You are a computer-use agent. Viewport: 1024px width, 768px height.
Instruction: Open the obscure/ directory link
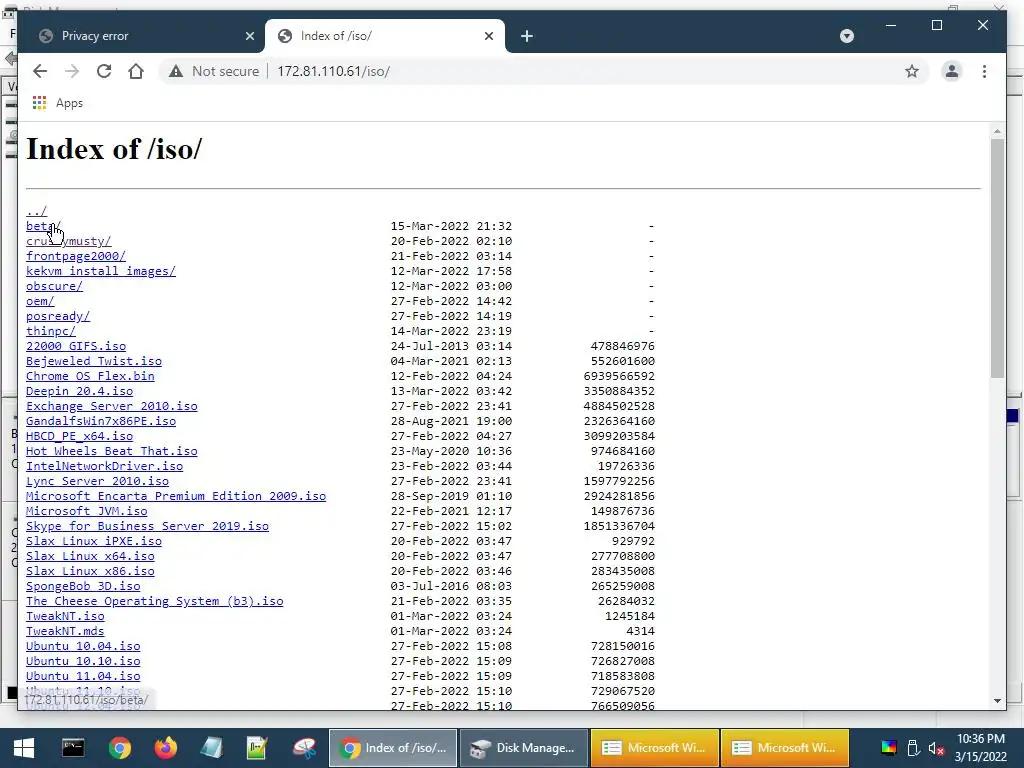click(x=54, y=286)
